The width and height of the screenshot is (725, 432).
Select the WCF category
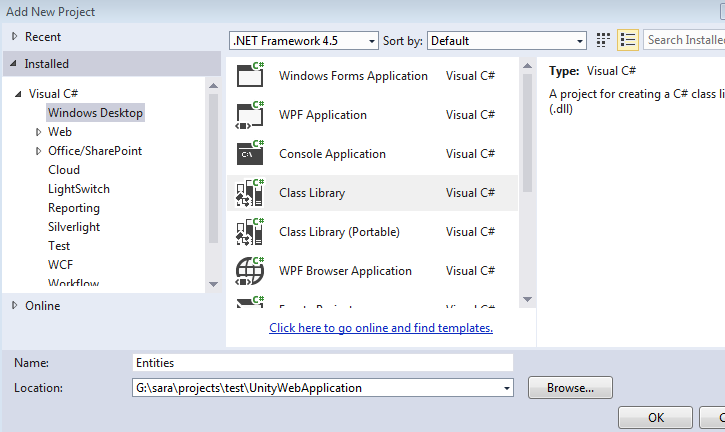pyautogui.click(x=60, y=265)
